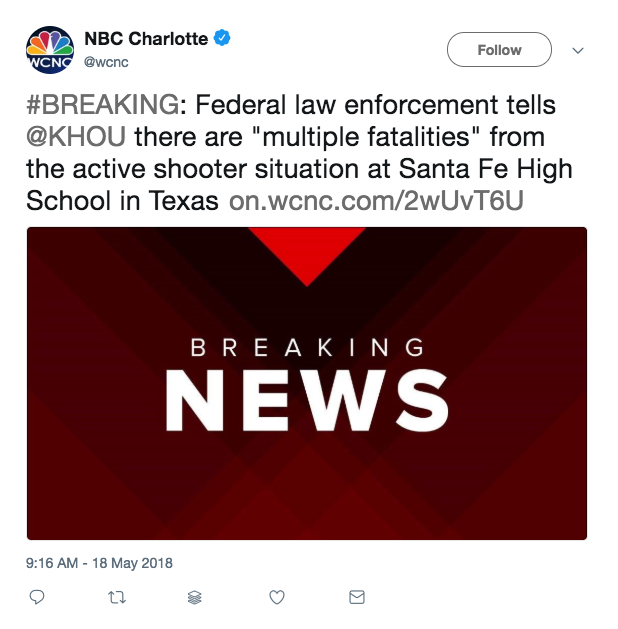Click the spaced BREAKING word in the image
This screenshot has height=629, width=618.
[306, 348]
